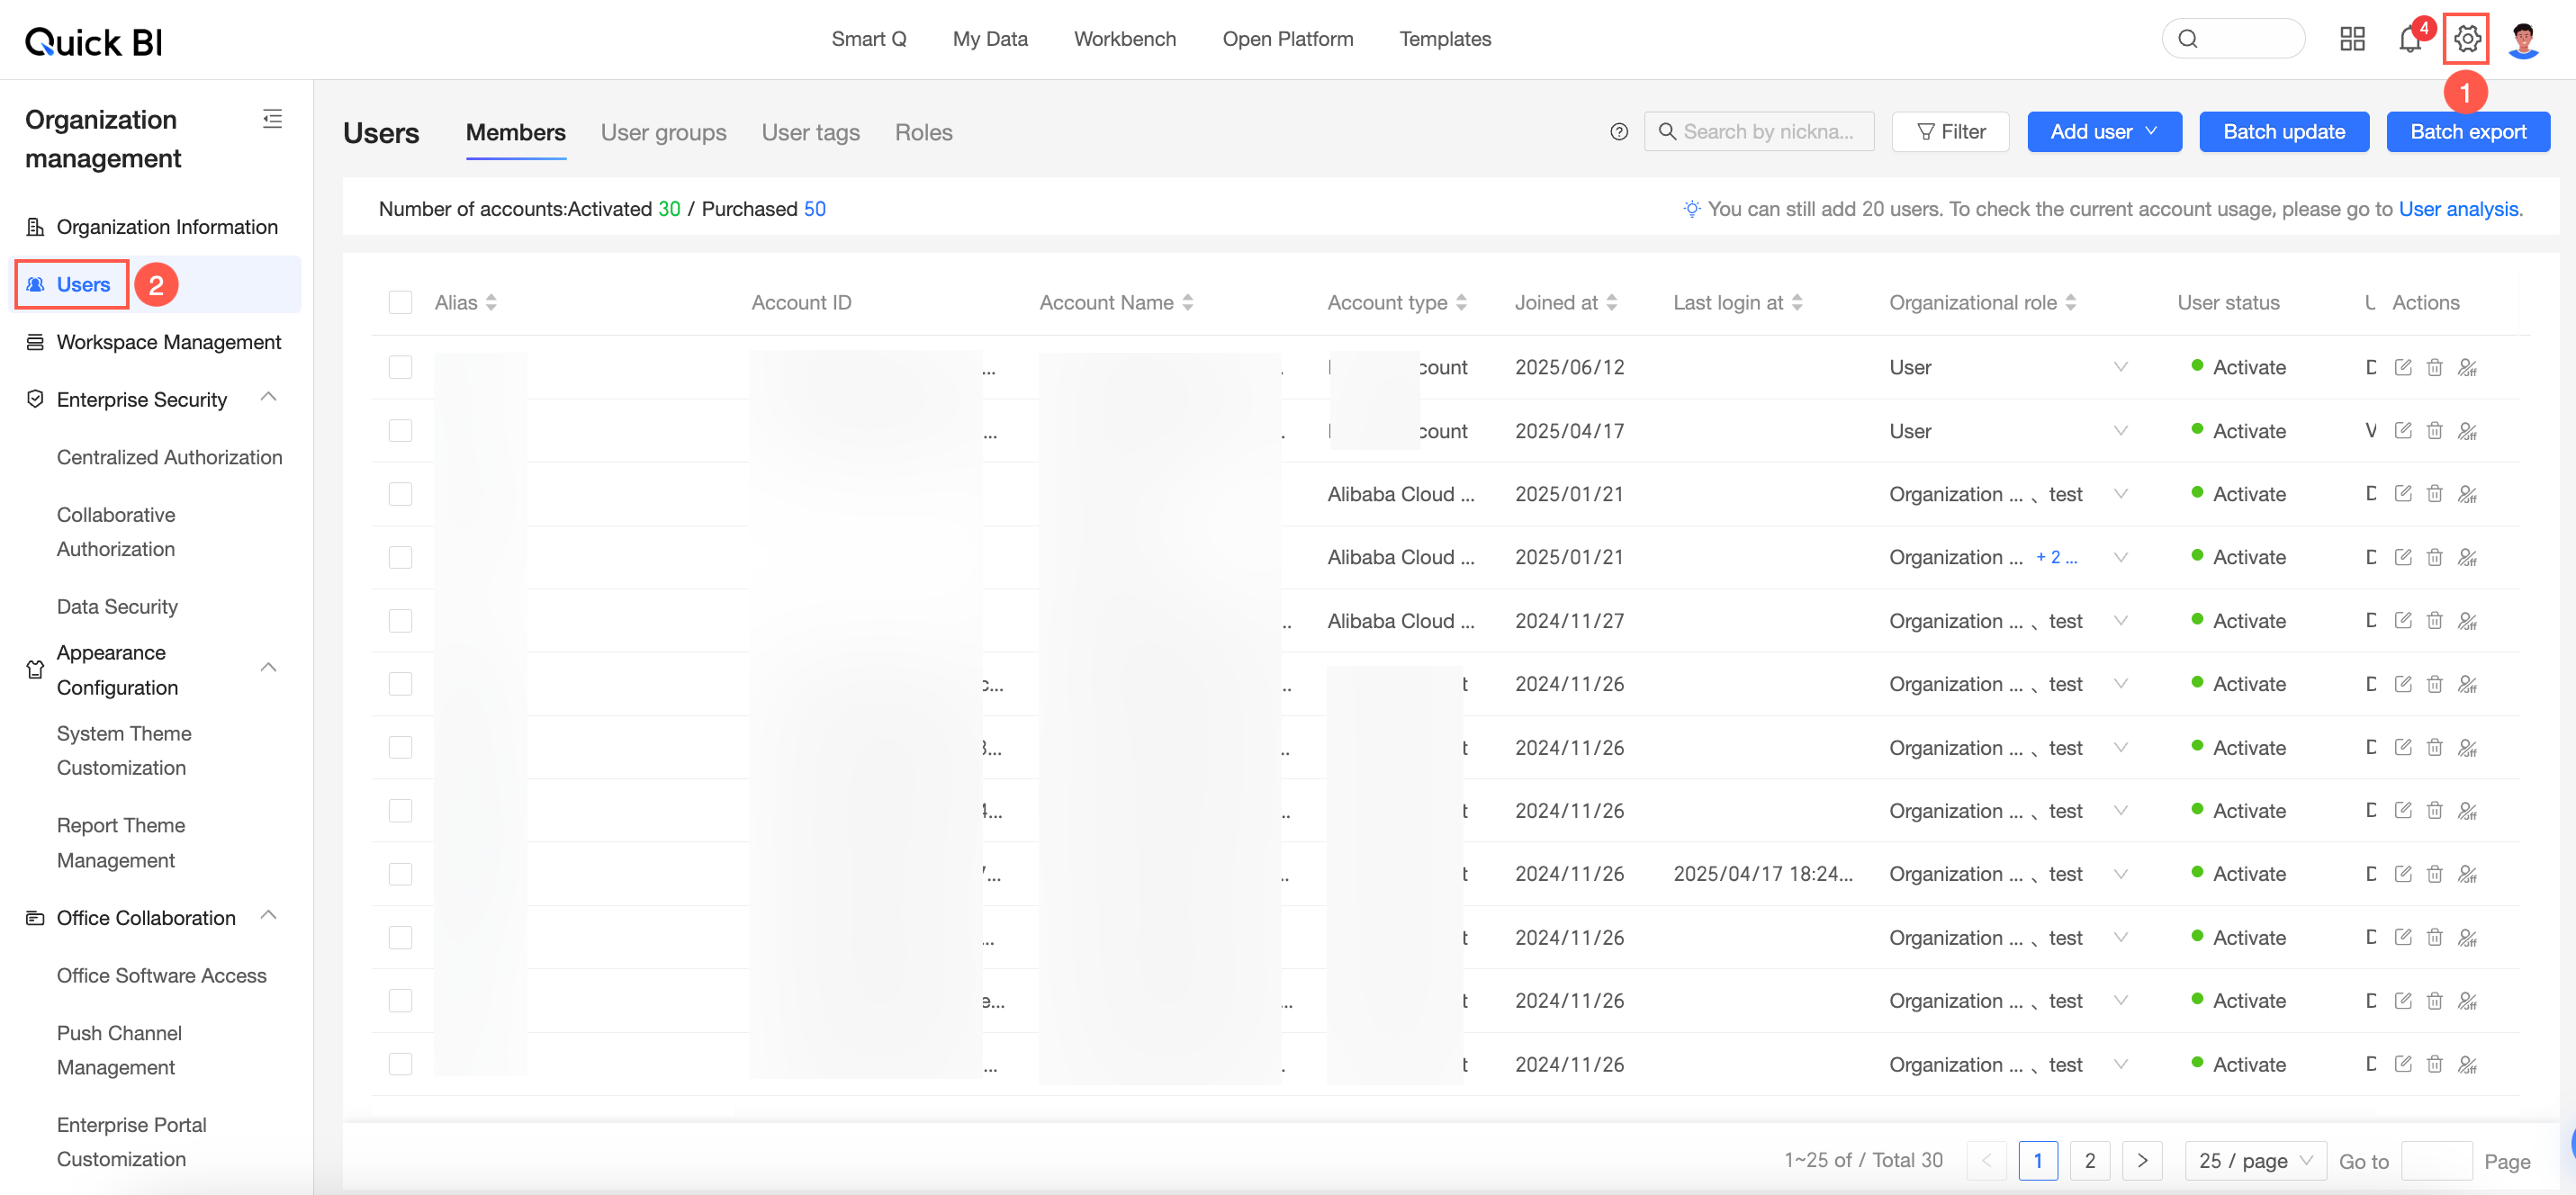Tick the checkbox for the first user row
Image resolution: width=2576 pixels, height=1195 pixels.
[400, 367]
